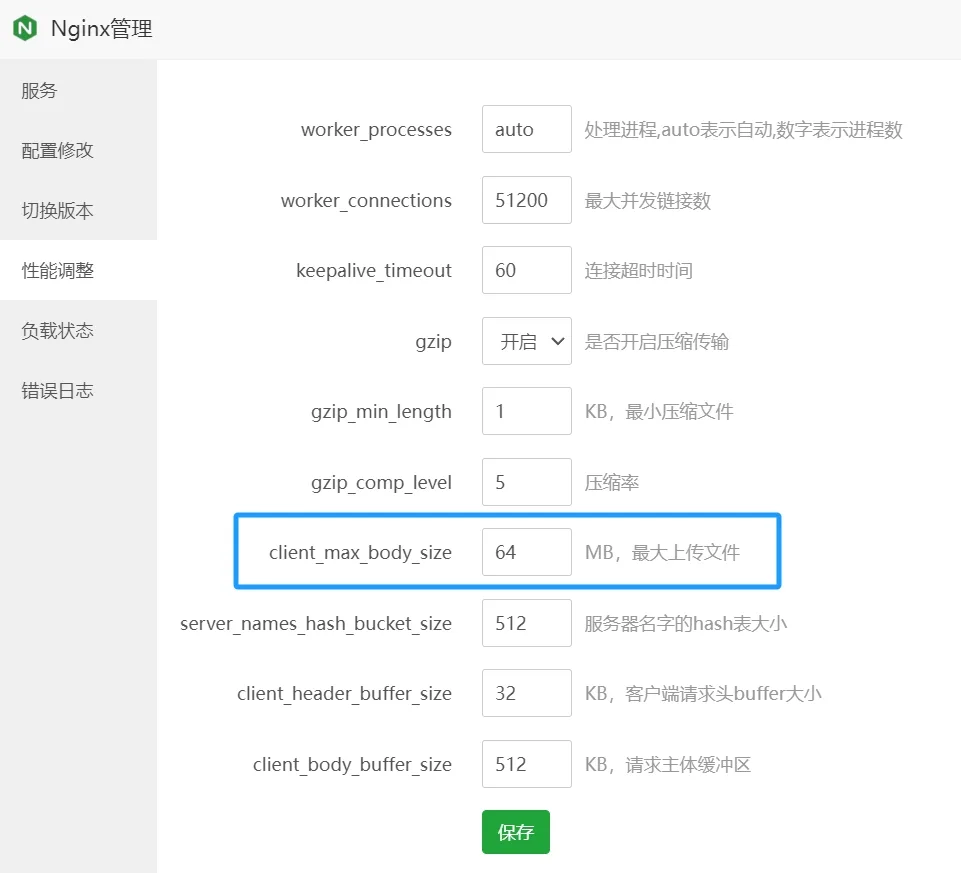This screenshot has height=873, width=961.
Task: Click the server_names_hash_bucket_size input
Action: point(526,624)
